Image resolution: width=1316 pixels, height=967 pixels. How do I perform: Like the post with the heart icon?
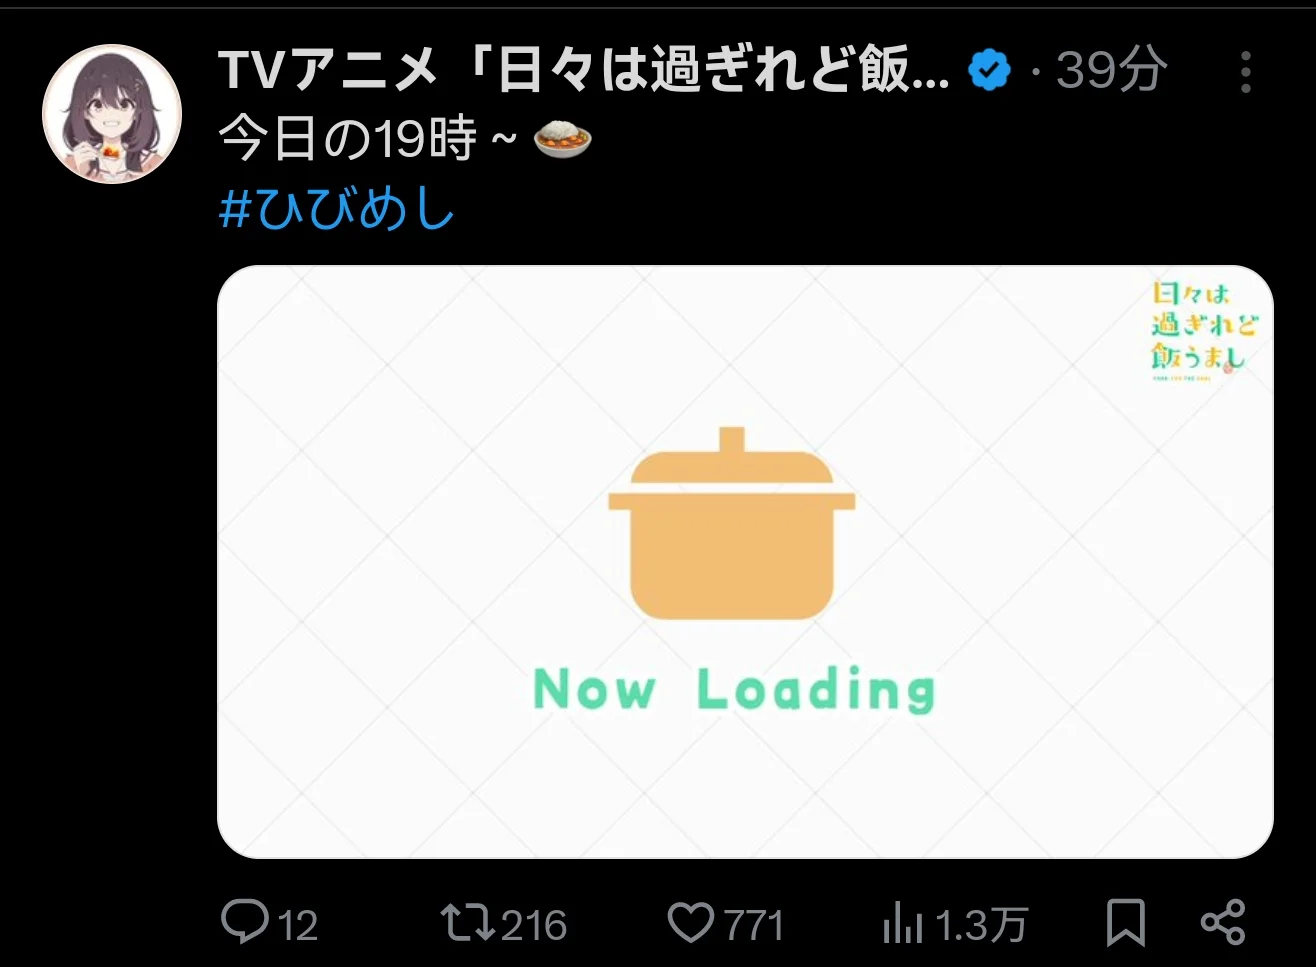pyautogui.click(x=691, y=922)
